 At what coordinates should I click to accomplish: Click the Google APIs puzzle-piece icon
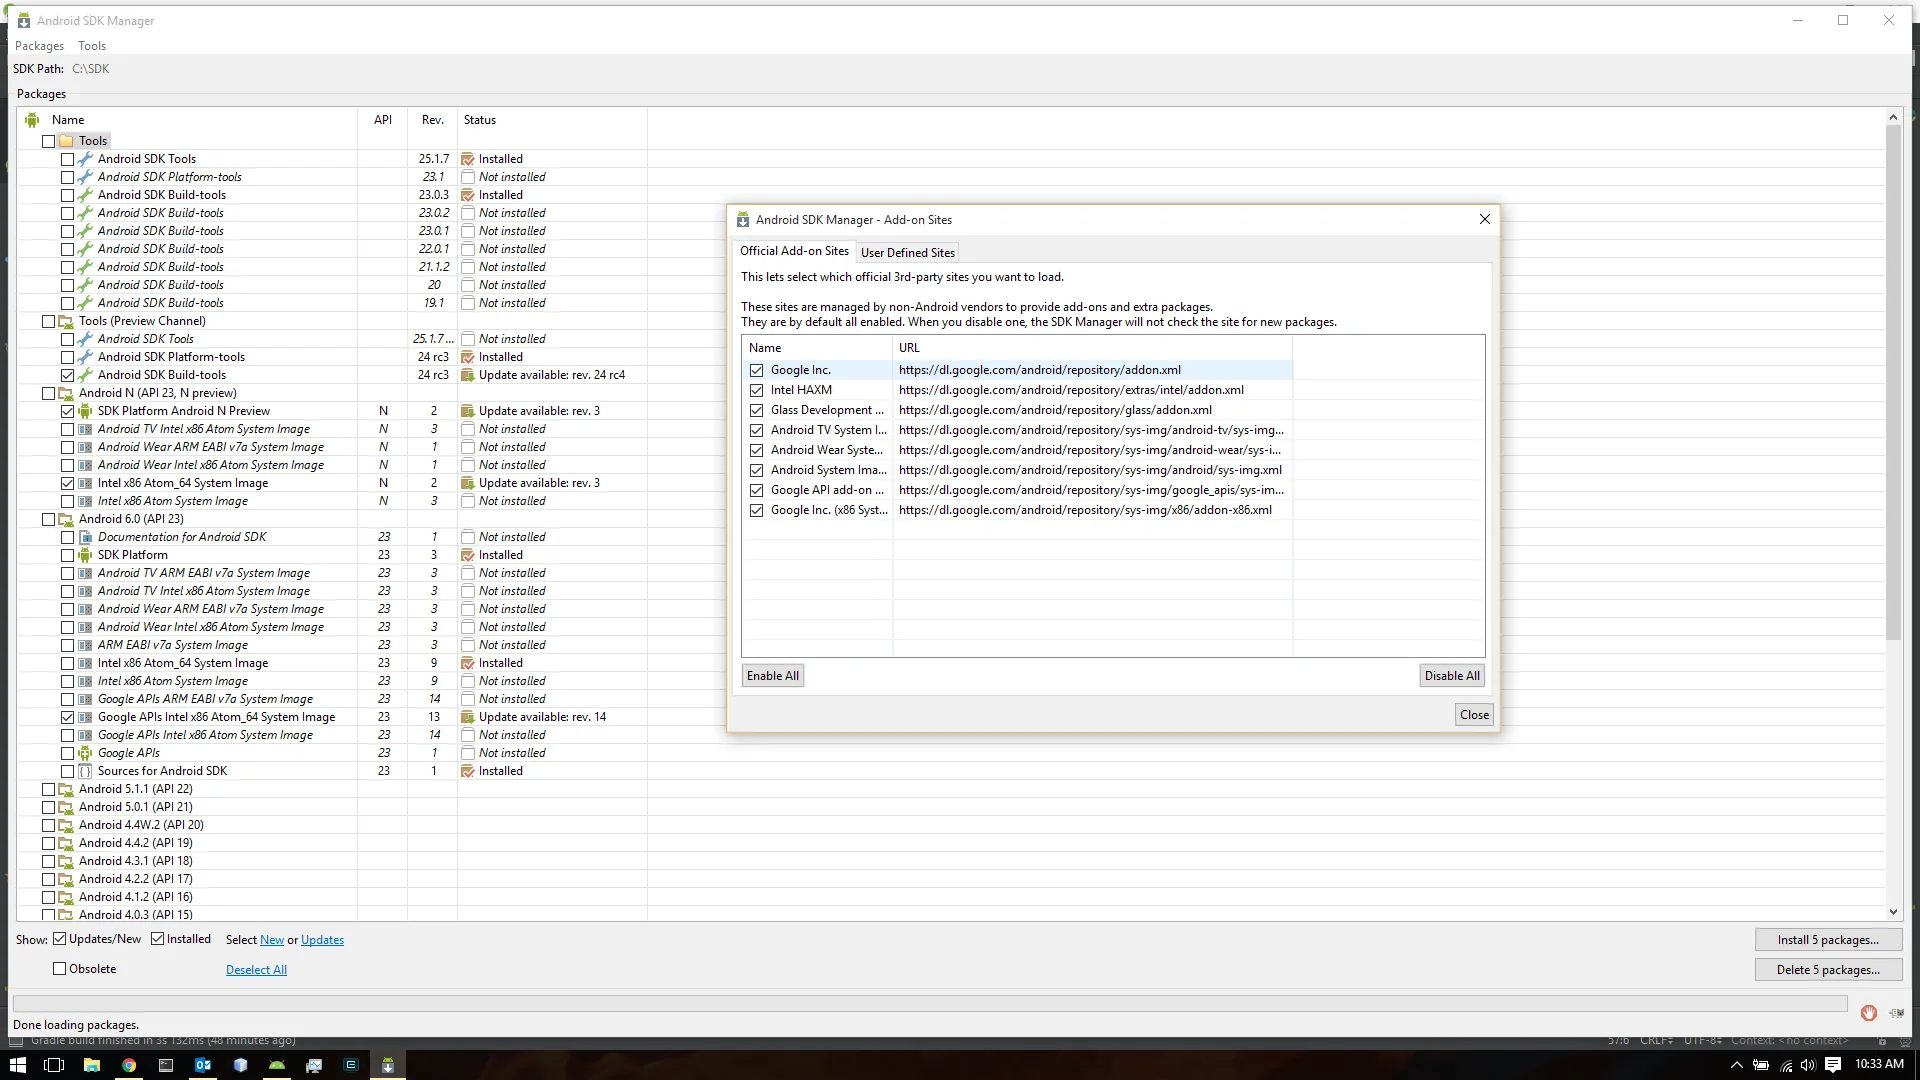pyautogui.click(x=86, y=753)
